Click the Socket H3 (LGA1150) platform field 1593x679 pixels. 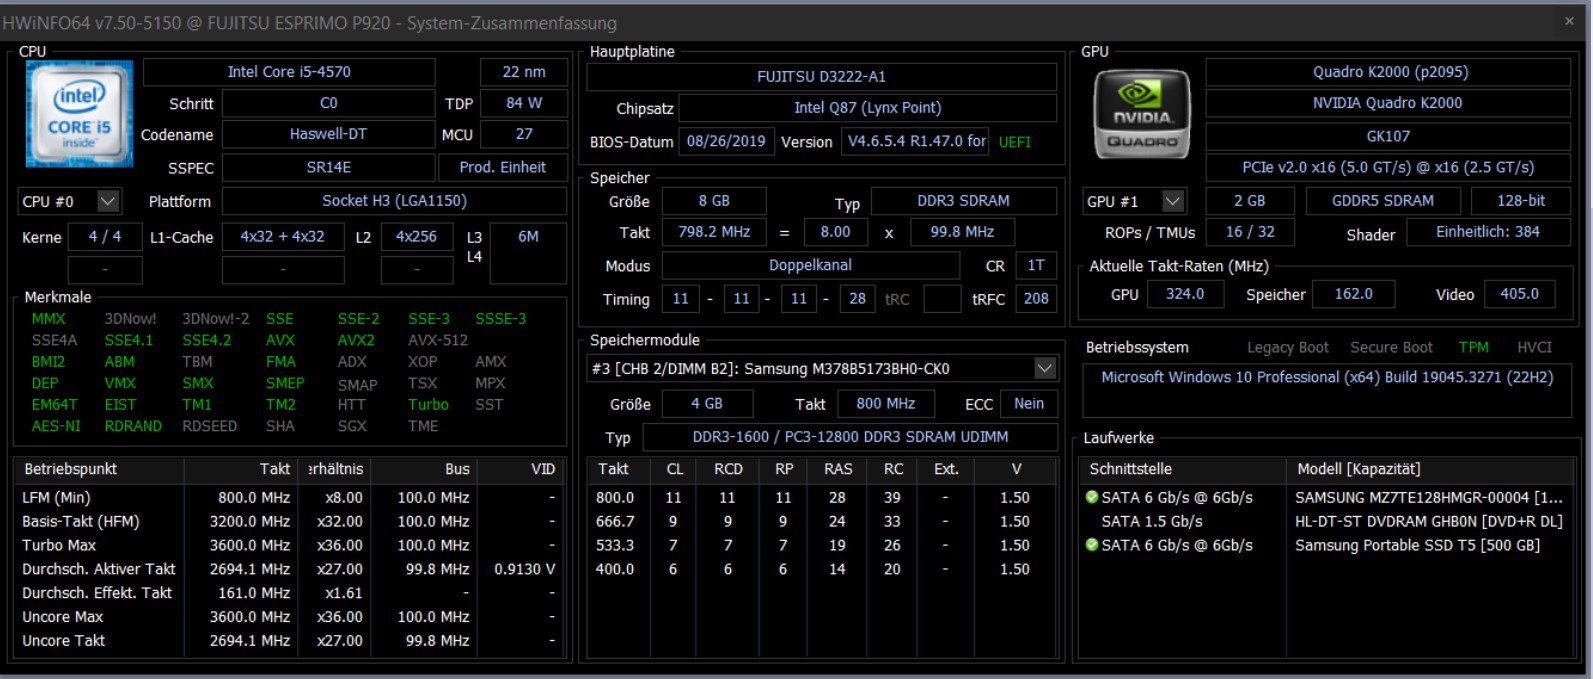pyautogui.click(x=394, y=201)
